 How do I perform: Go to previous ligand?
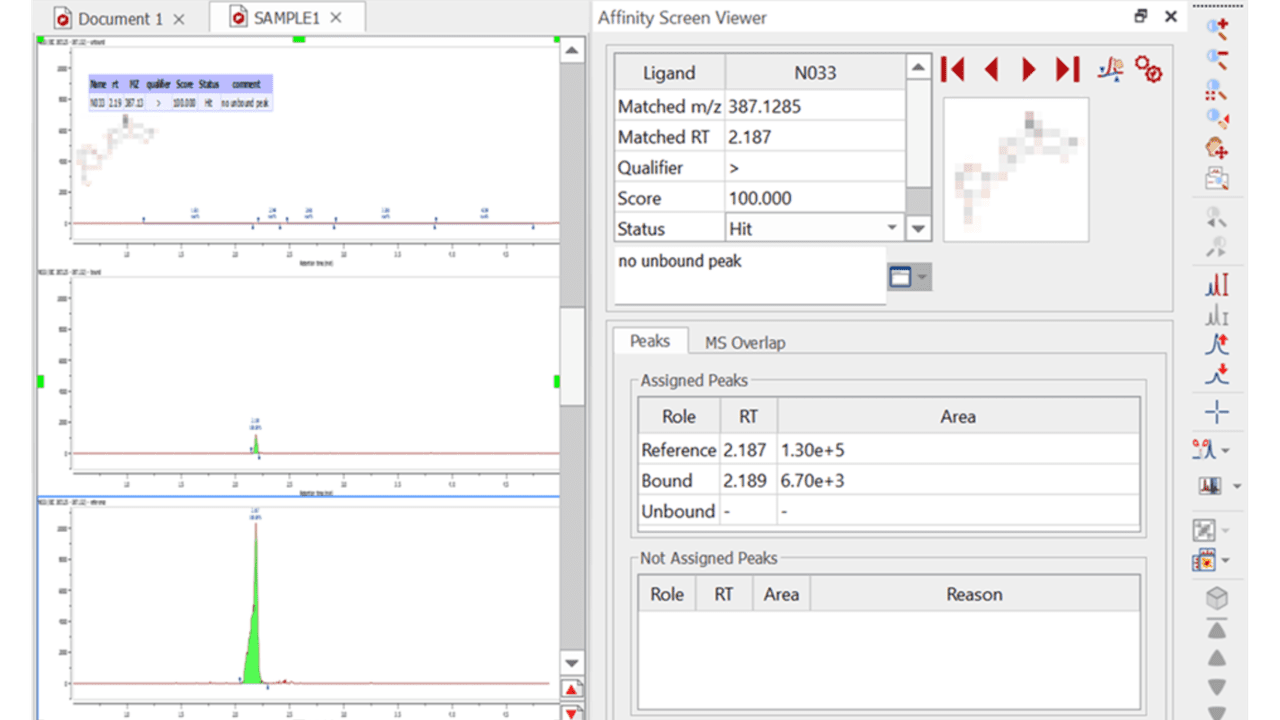[991, 69]
